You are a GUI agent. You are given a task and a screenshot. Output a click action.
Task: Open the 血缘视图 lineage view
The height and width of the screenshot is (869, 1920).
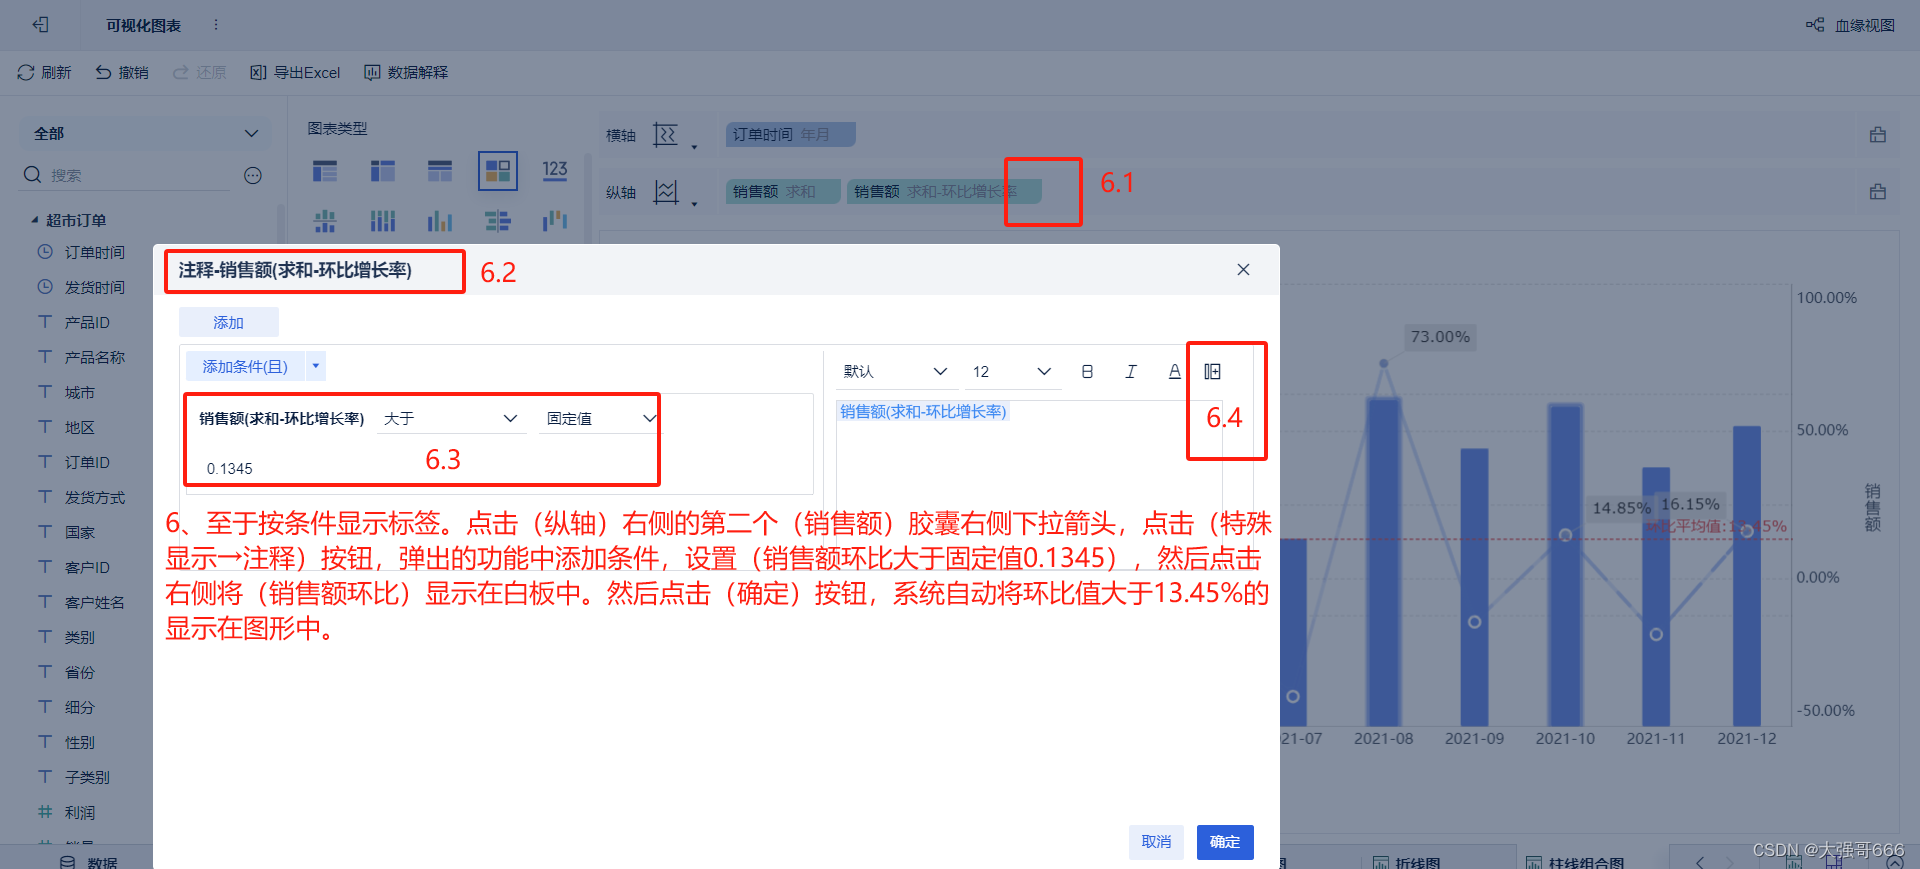[x=1850, y=25]
